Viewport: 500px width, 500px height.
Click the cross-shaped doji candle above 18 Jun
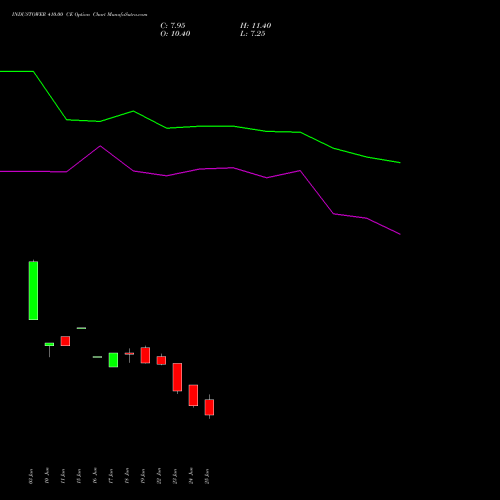(x=129, y=355)
